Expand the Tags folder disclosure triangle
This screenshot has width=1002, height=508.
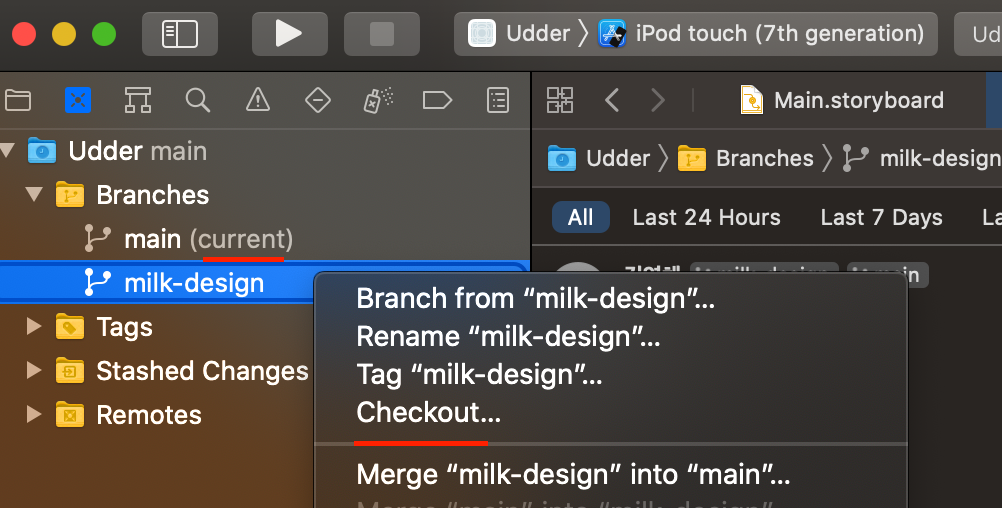tap(34, 327)
